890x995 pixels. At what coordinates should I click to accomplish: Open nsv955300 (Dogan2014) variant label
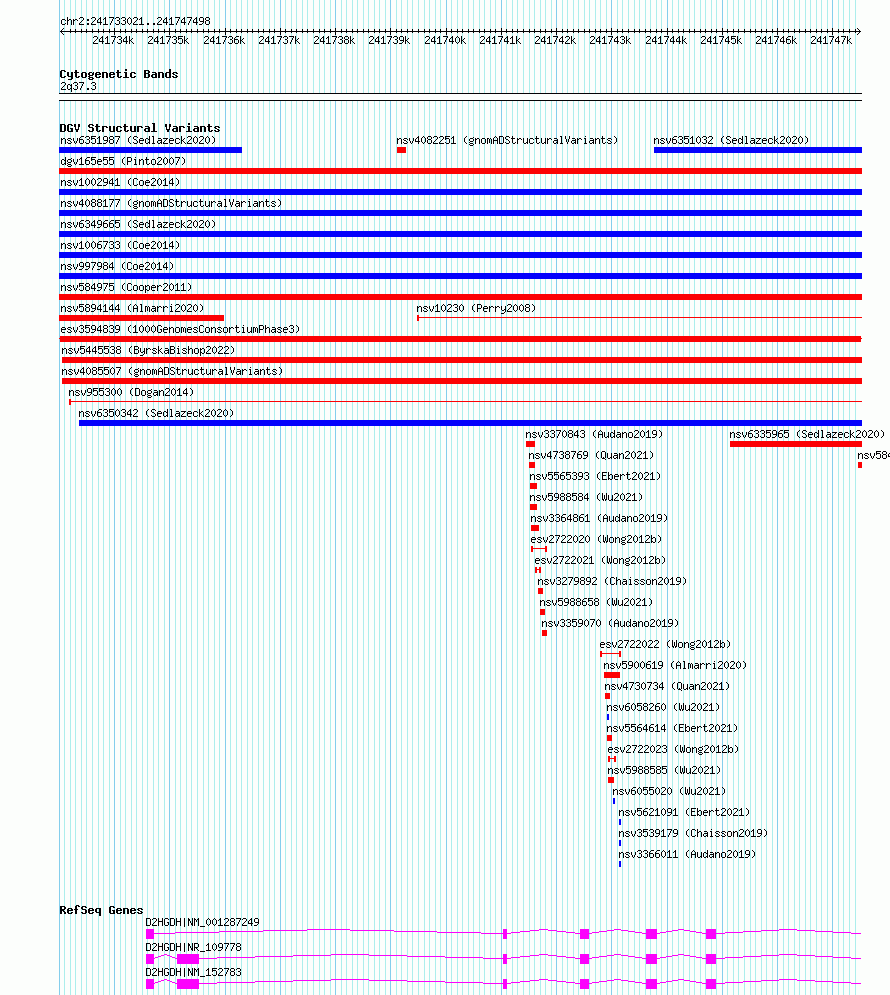[131, 392]
